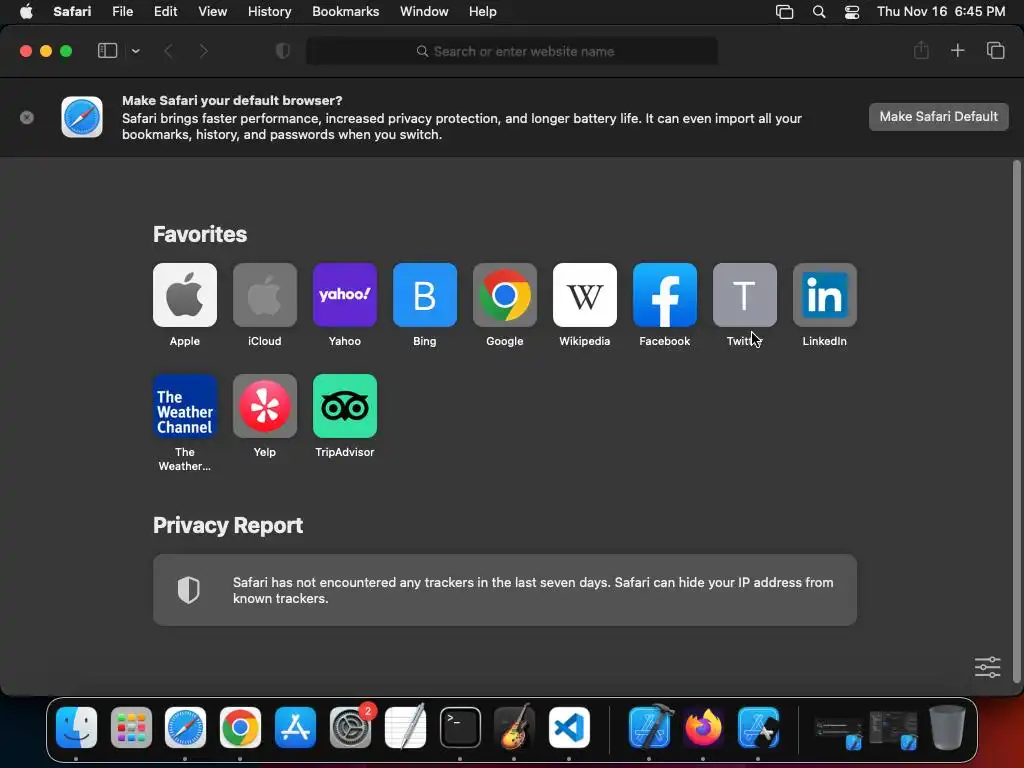Open TextEdit from the Dock
Image resolution: width=1024 pixels, height=768 pixels.
click(x=406, y=726)
